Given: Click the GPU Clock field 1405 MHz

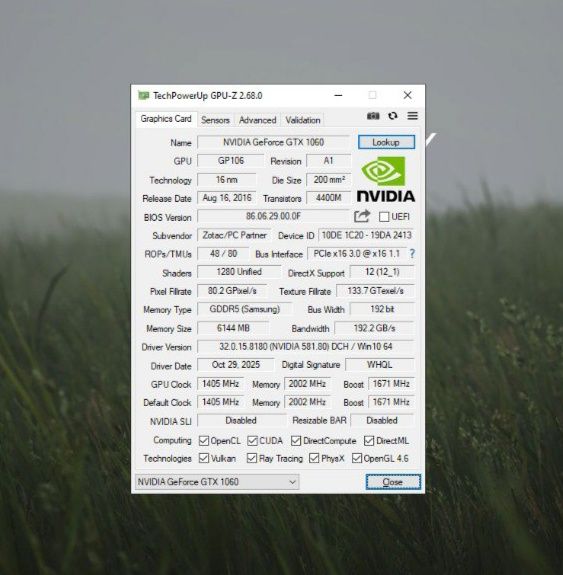Looking at the screenshot, I should [x=221, y=384].
